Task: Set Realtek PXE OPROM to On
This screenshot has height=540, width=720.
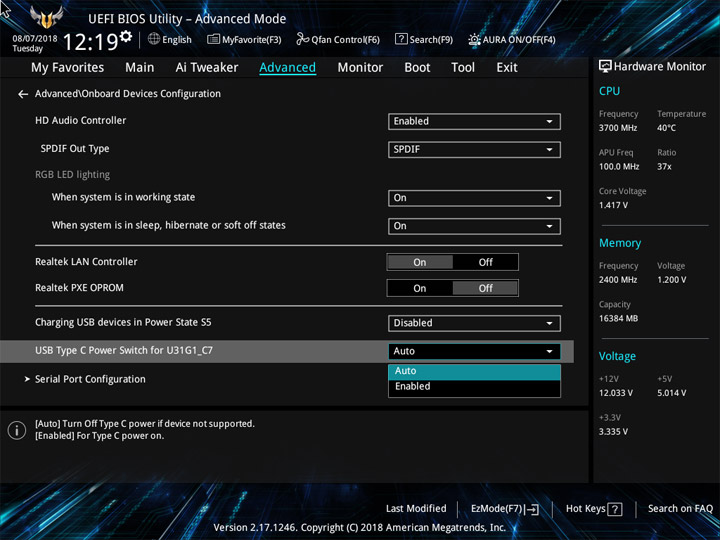Action: click(420, 288)
